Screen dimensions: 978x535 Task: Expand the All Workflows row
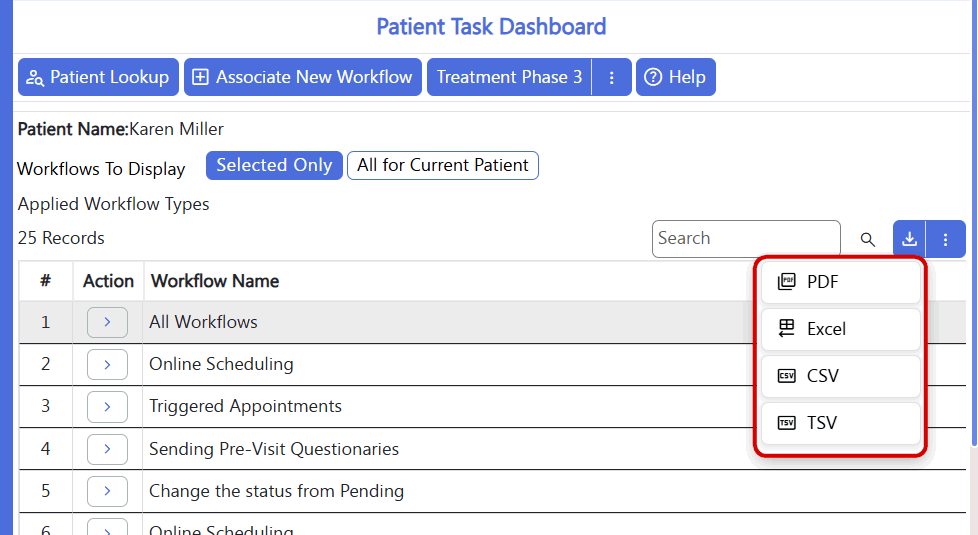[107, 322]
